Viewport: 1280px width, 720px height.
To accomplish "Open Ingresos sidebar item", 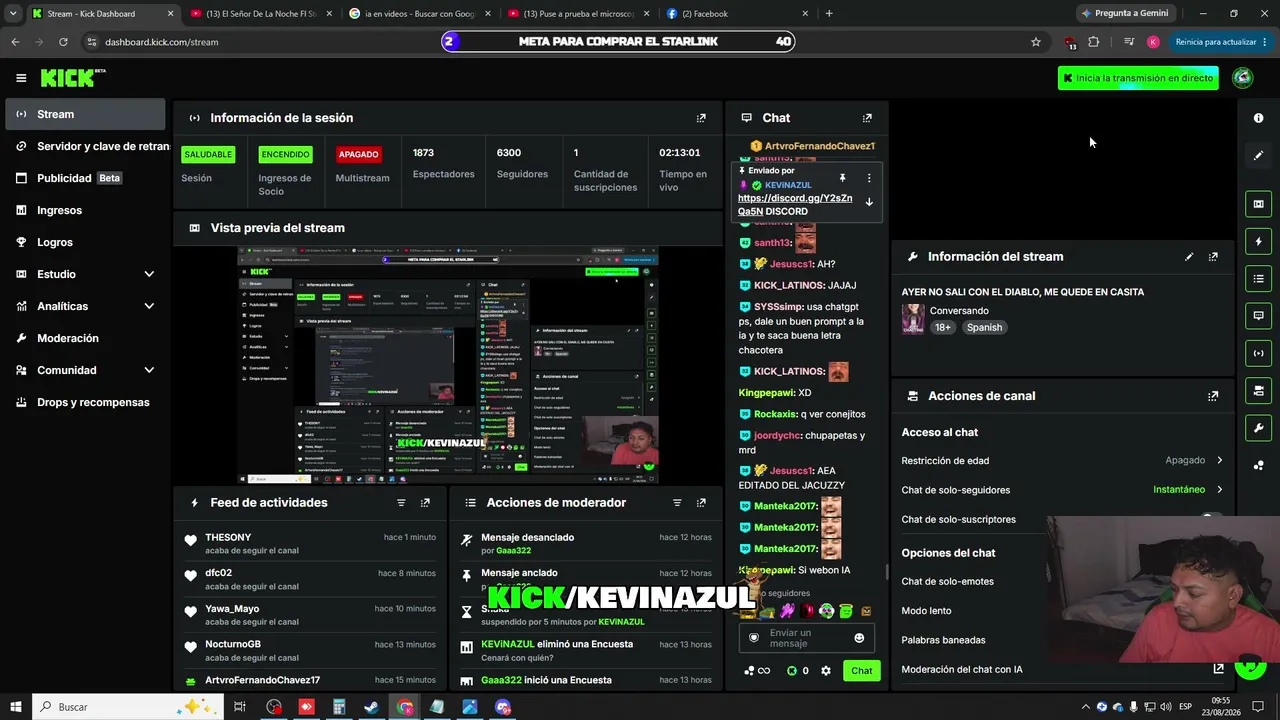I will point(84,210).
